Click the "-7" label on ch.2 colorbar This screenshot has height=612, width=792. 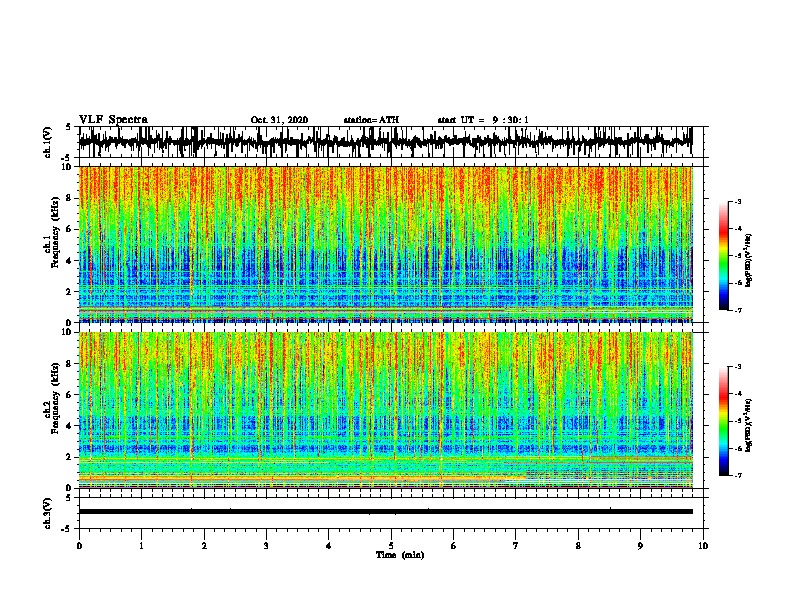pyautogui.click(x=738, y=476)
